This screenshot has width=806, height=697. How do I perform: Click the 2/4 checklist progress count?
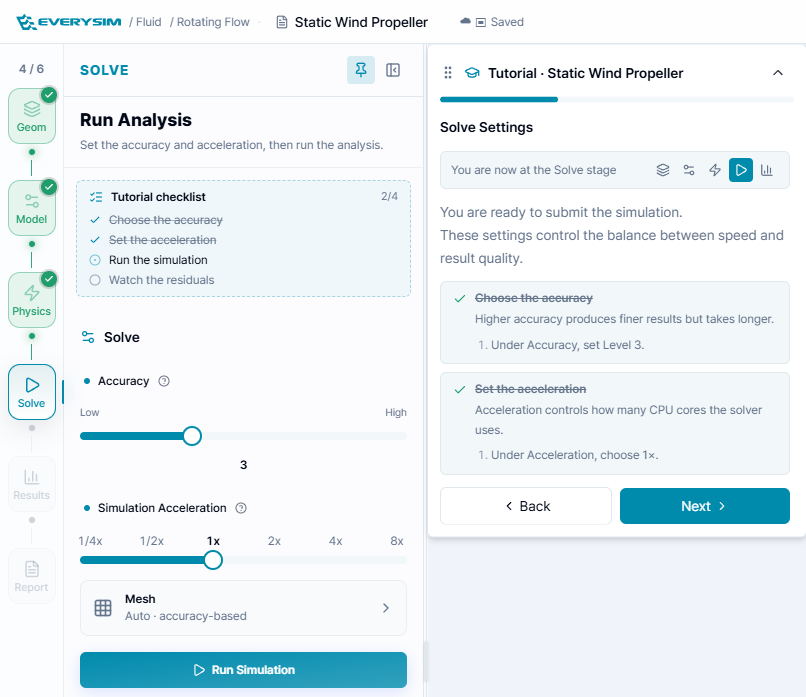[x=389, y=196]
